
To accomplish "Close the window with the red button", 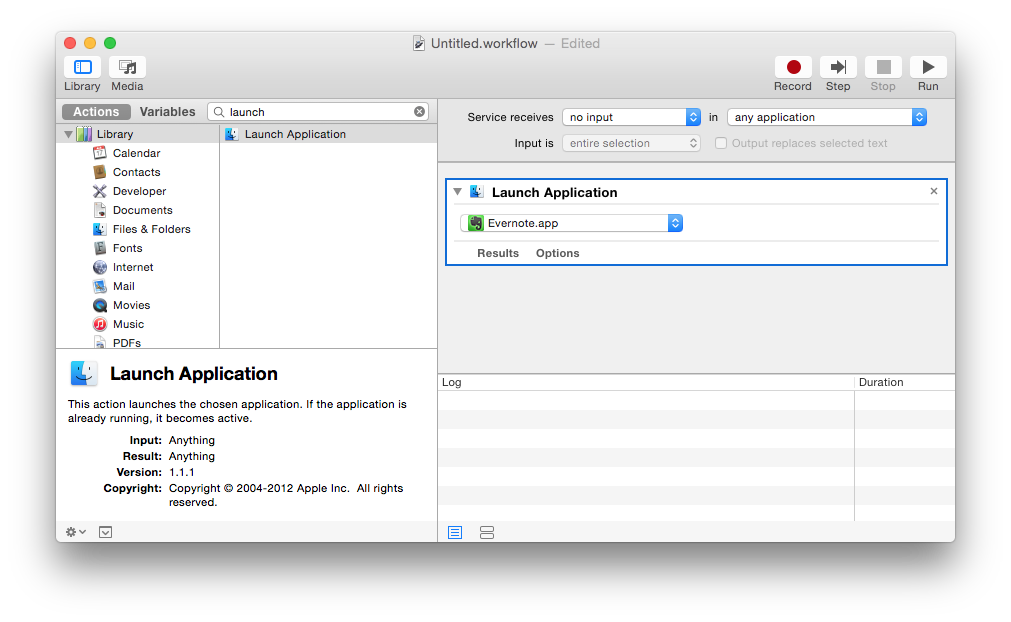I will 70,43.
